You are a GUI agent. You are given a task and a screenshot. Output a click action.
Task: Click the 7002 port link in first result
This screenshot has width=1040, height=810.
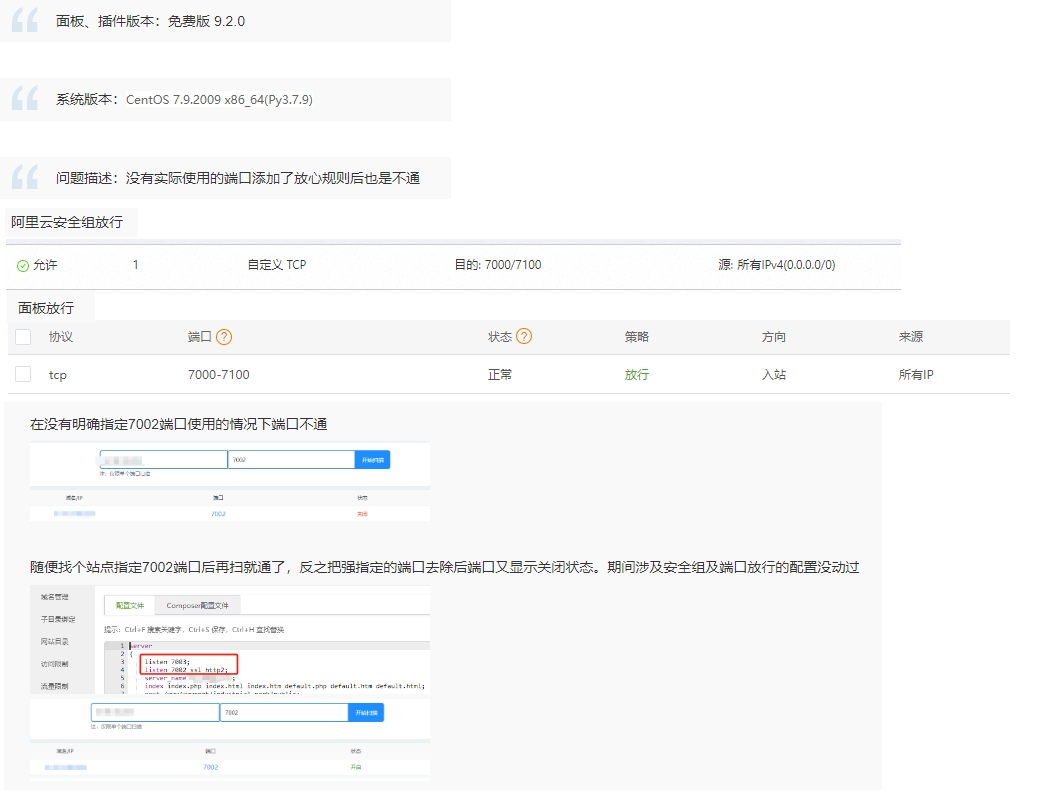pyautogui.click(x=218, y=514)
